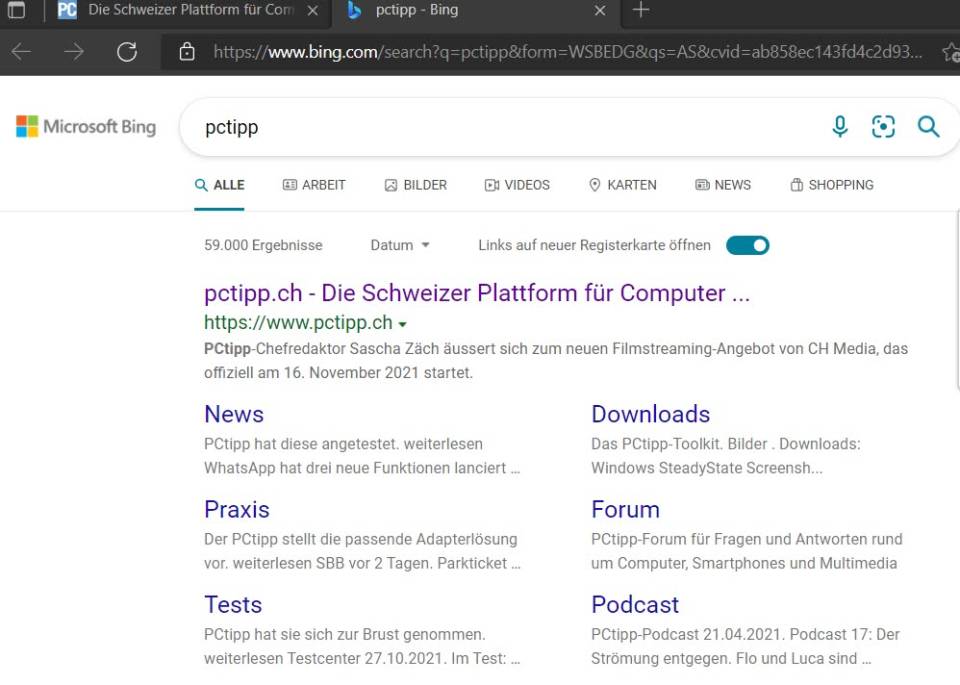Open the News sitelink
The height and width of the screenshot is (685, 960).
point(234,414)
